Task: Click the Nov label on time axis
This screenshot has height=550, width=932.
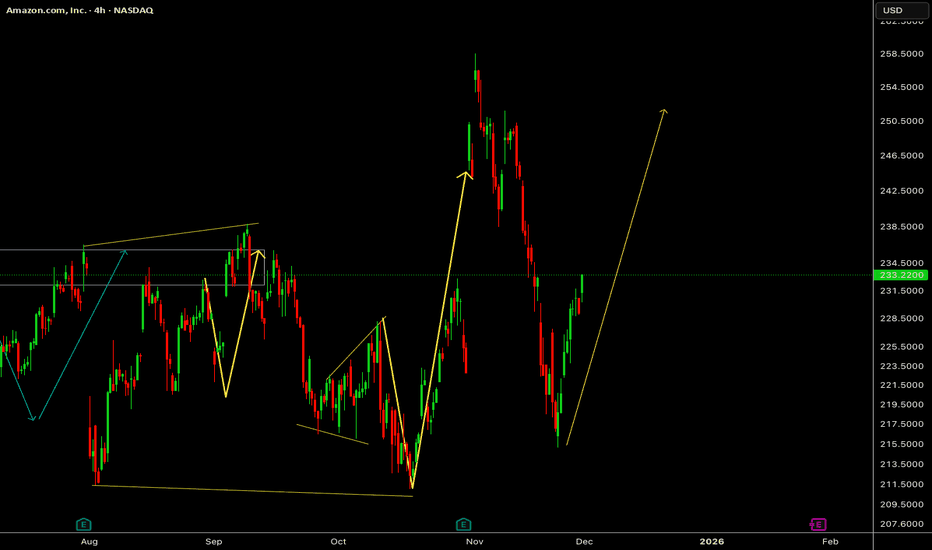Action: pos(475,541)
